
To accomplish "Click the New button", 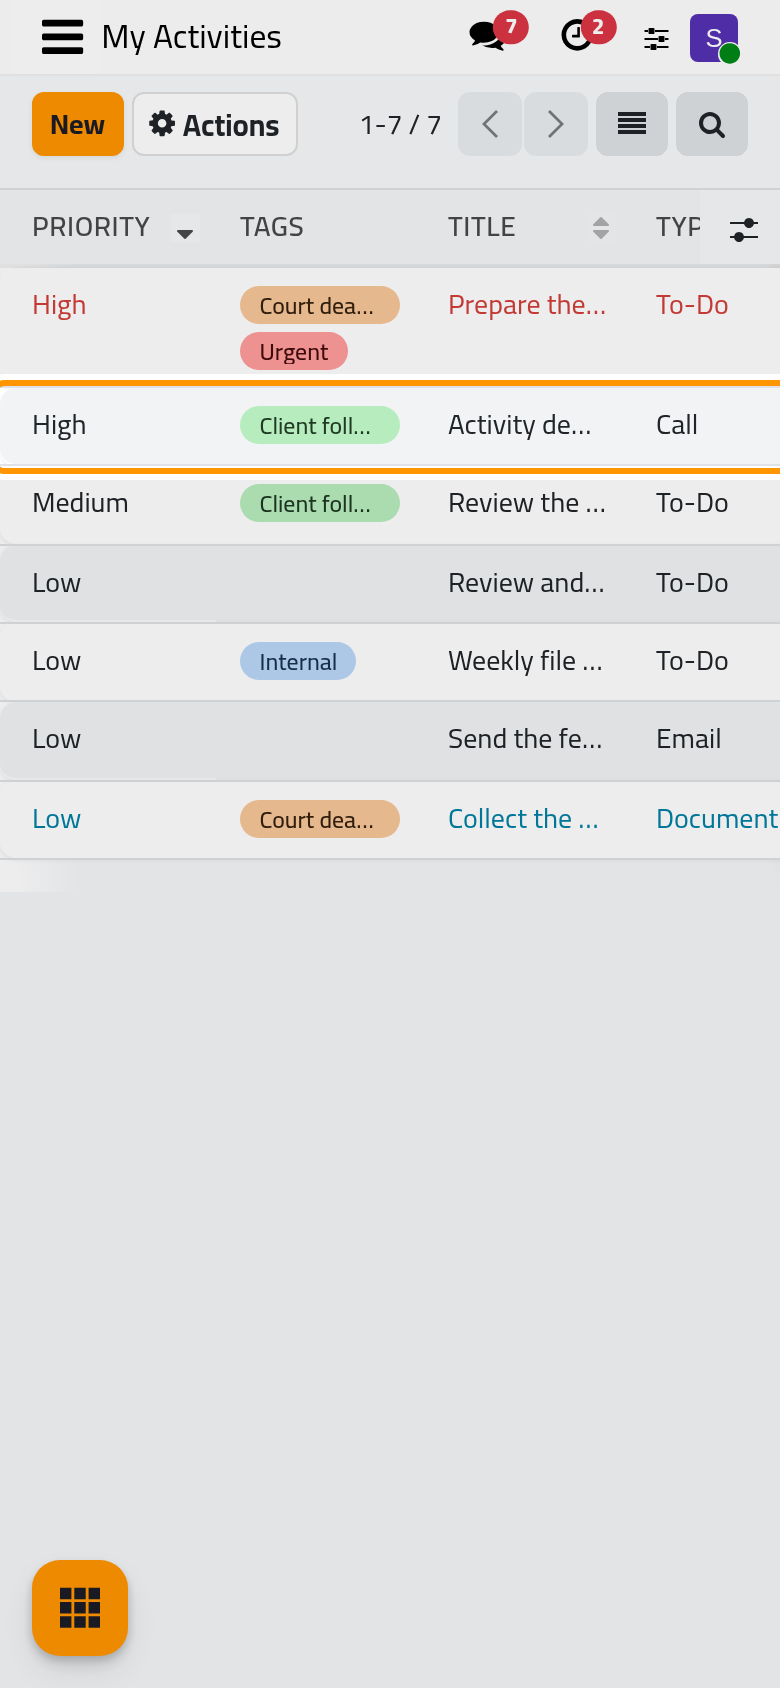I will pyautogui.click(x=78, y=124).
